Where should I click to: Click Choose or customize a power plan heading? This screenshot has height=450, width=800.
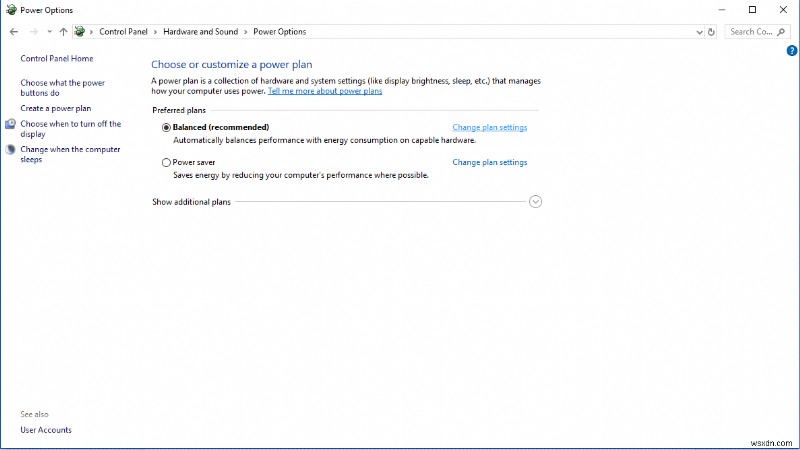232,65
